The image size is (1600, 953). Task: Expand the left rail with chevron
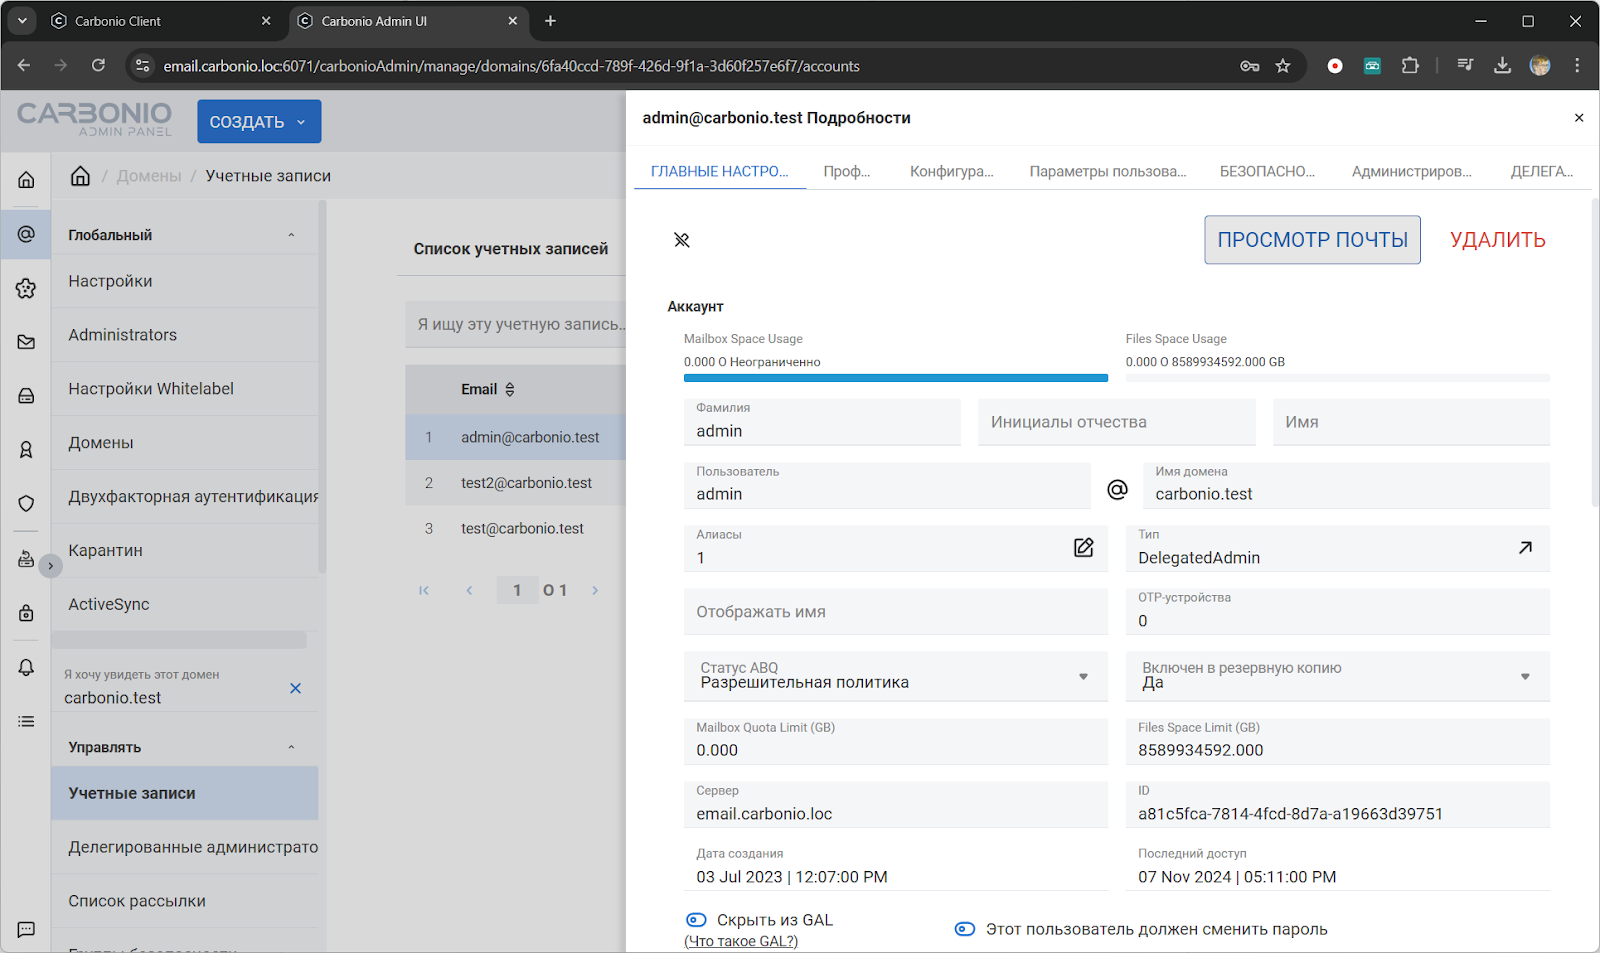tap(50, 566)
